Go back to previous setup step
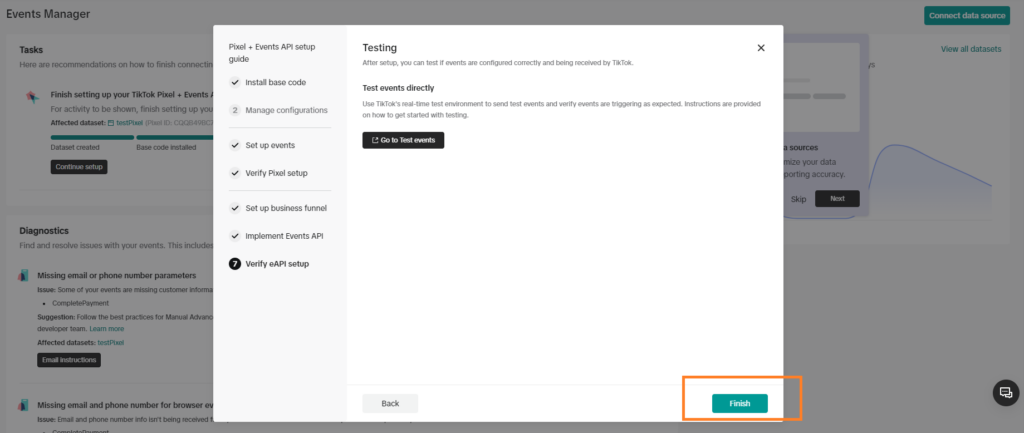 [x=390, y=403]
